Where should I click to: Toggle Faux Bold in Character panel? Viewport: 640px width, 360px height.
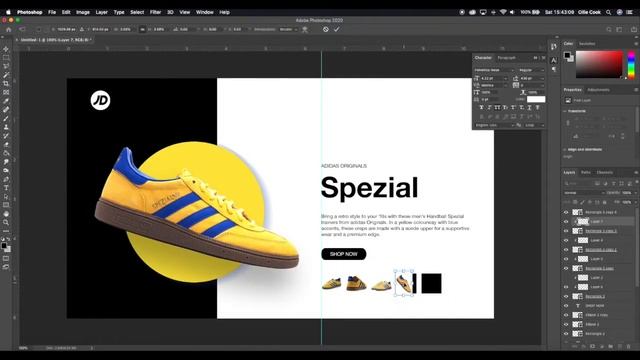[481, 107]
